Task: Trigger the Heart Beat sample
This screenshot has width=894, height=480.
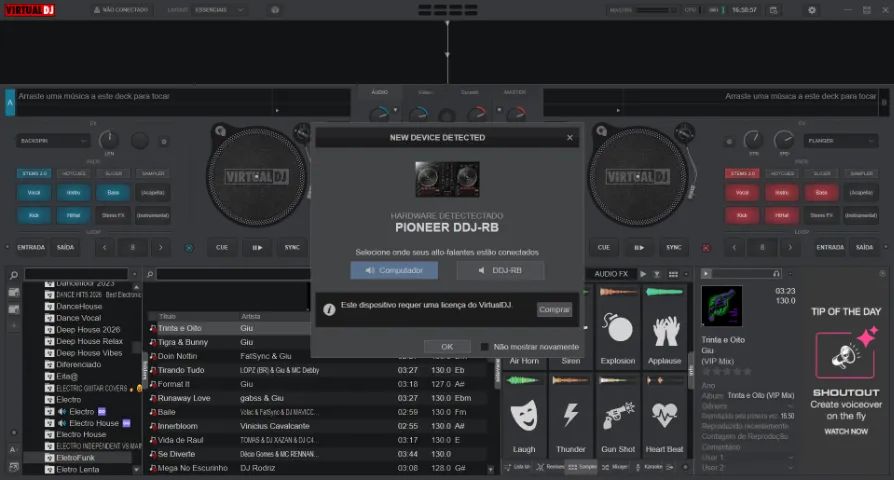Action: pos(664,416)
